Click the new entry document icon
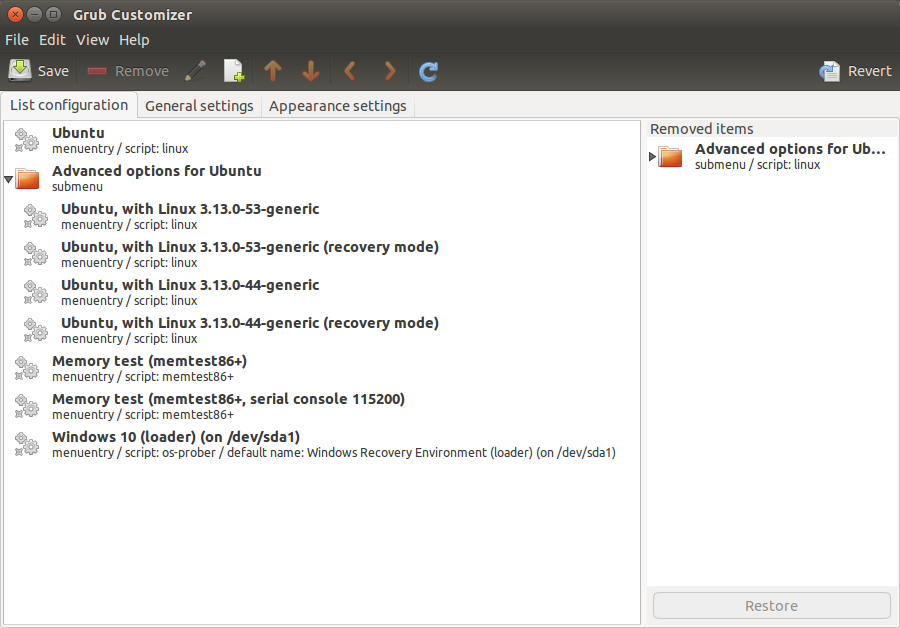Viewport: 900px width, 628px height. tap(233, 71)
